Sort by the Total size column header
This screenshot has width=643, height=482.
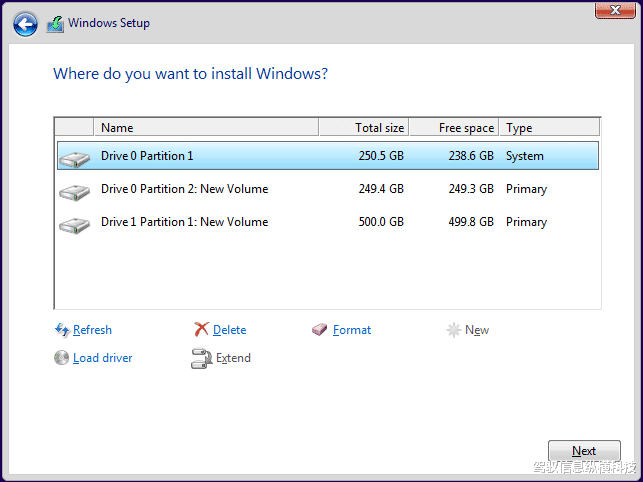[x=362, y=127]
